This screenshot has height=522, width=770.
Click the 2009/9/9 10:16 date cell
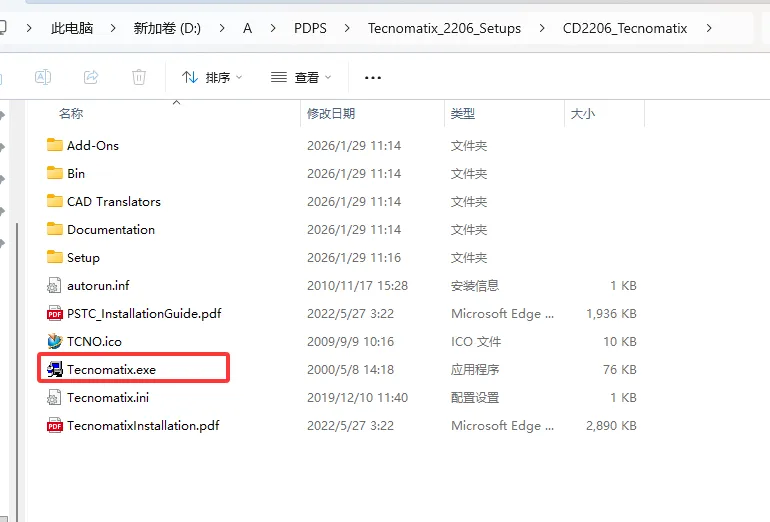[x=351, y=341]
